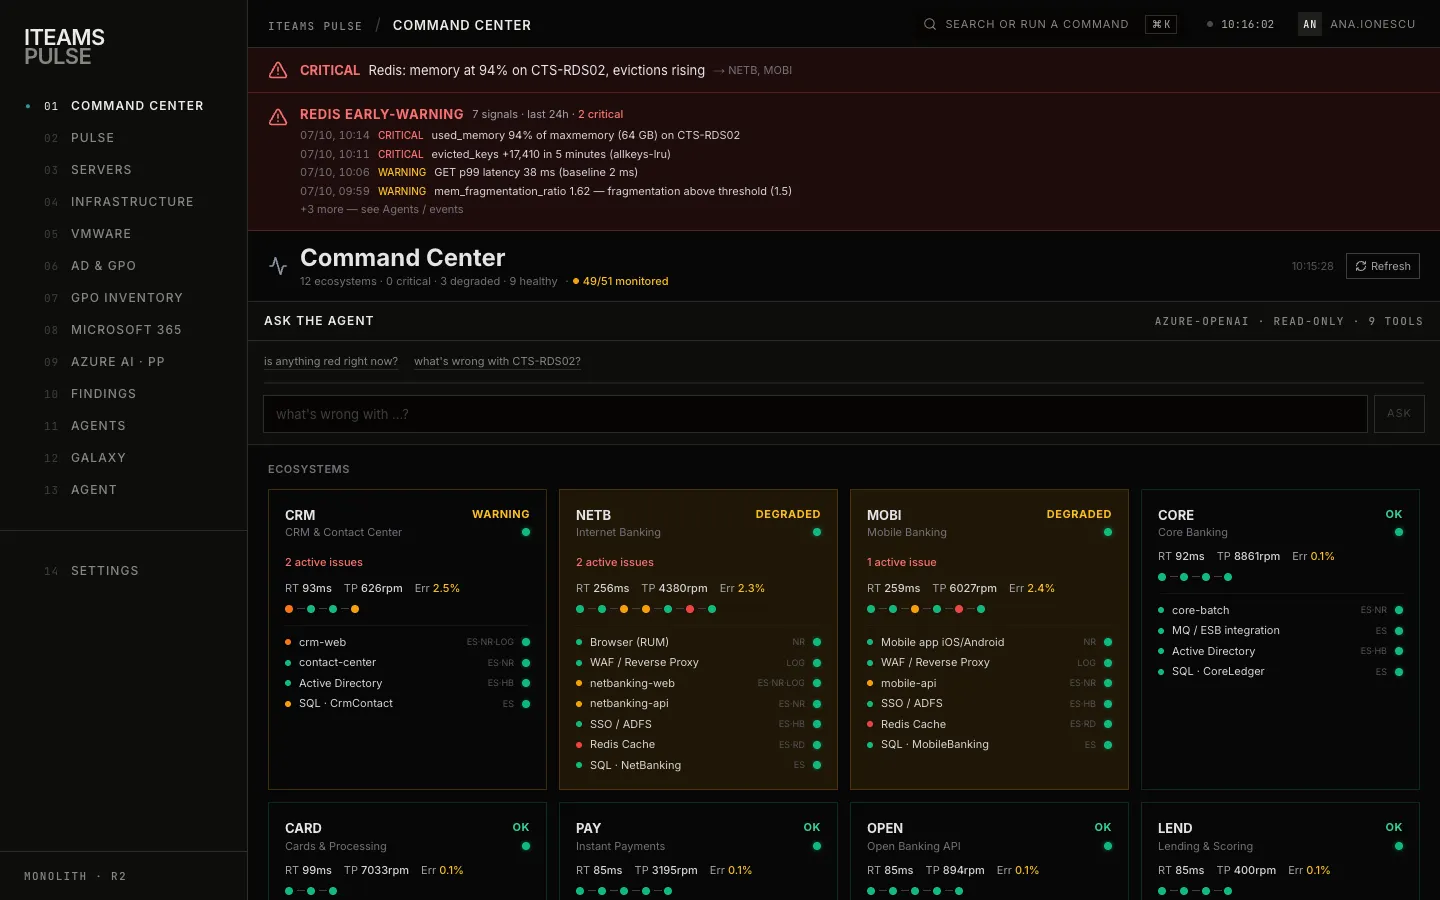Open the Pulse page in the sidebar
The height and width of the screenshot is (900, 1440).
point(124,138)
